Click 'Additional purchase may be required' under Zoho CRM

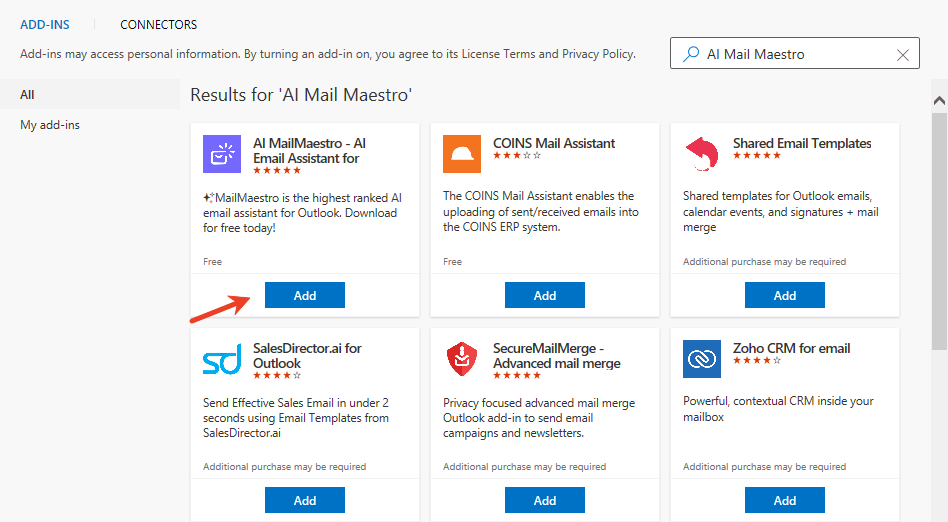pos(764,467)
